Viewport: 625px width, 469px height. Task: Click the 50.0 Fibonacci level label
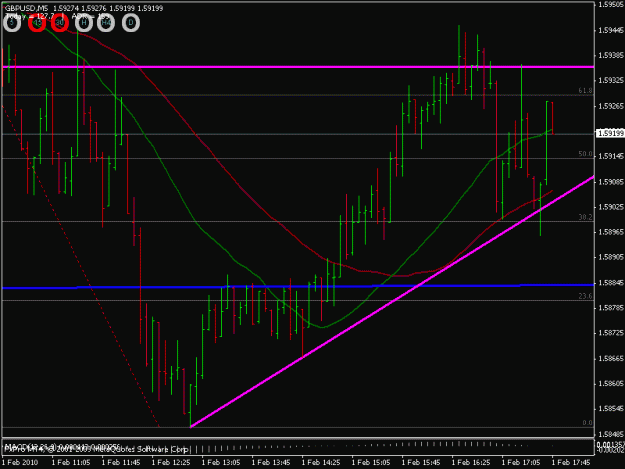(586, 154)
